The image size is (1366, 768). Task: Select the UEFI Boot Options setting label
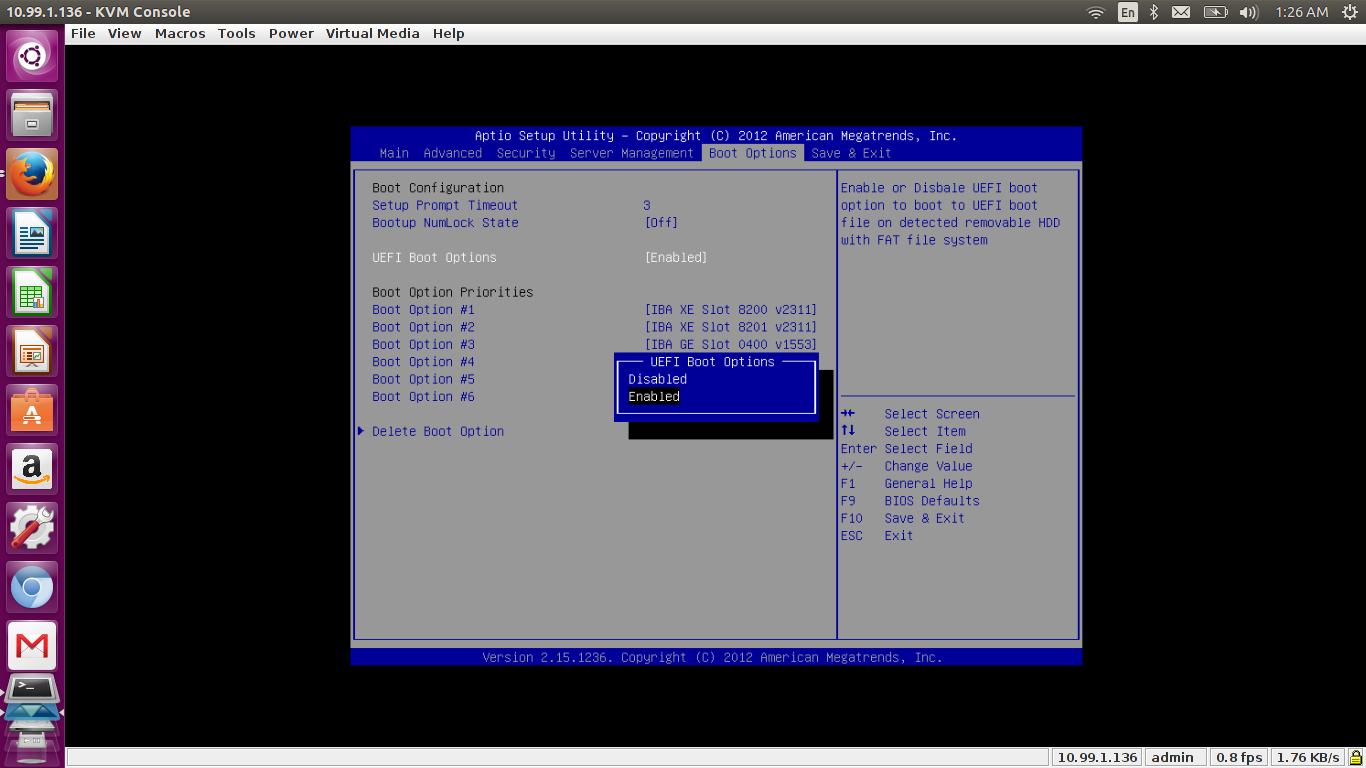[434, 258]
